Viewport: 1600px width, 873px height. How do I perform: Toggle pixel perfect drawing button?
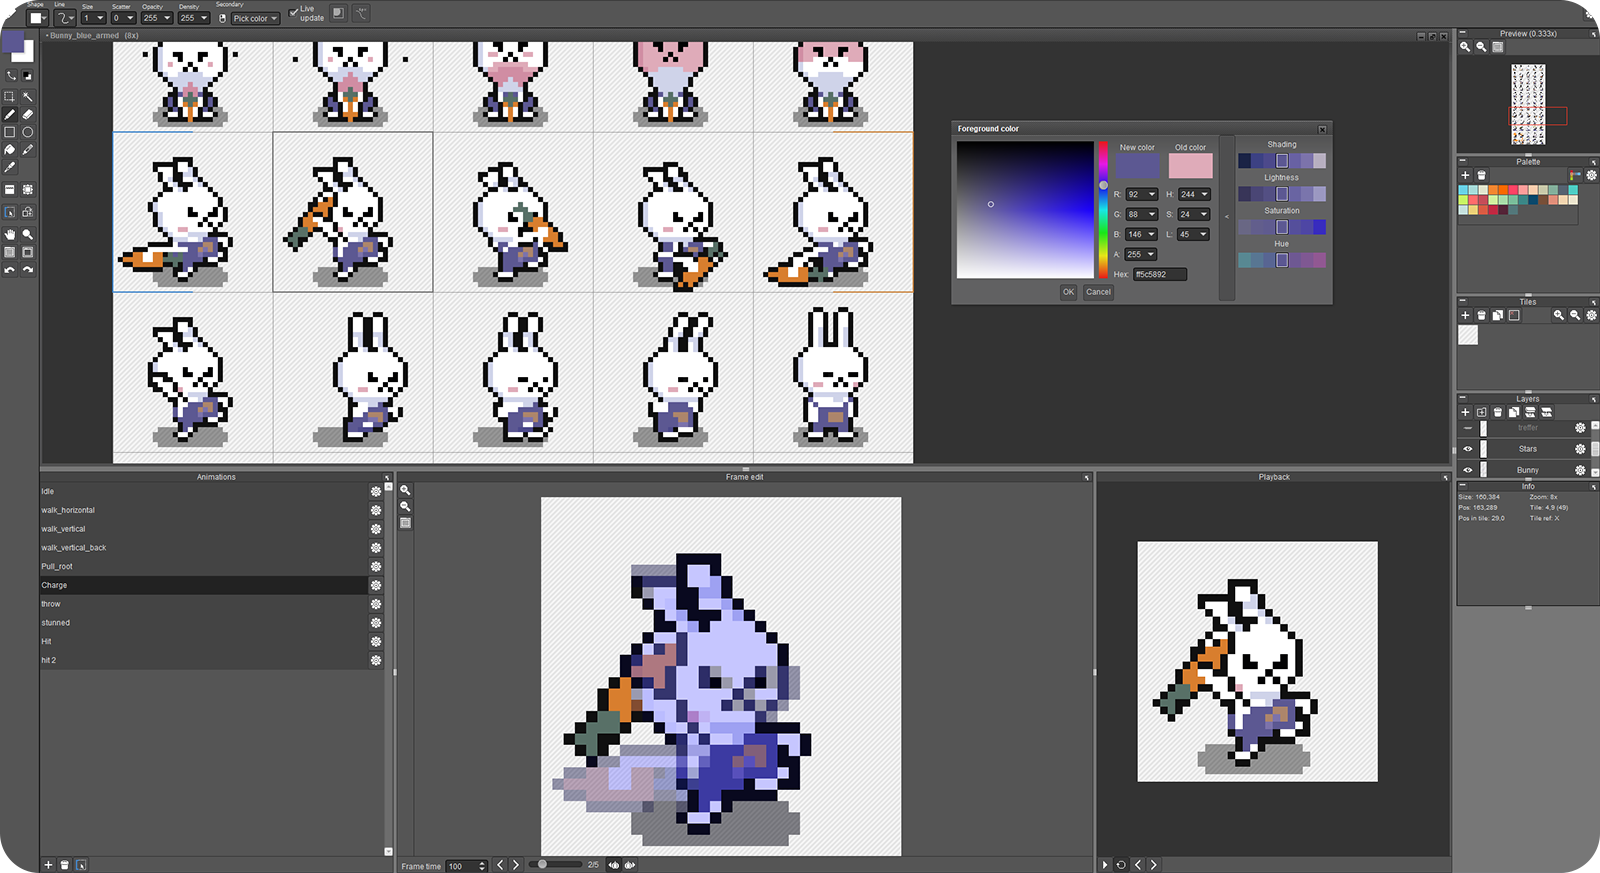click(338, 13)
